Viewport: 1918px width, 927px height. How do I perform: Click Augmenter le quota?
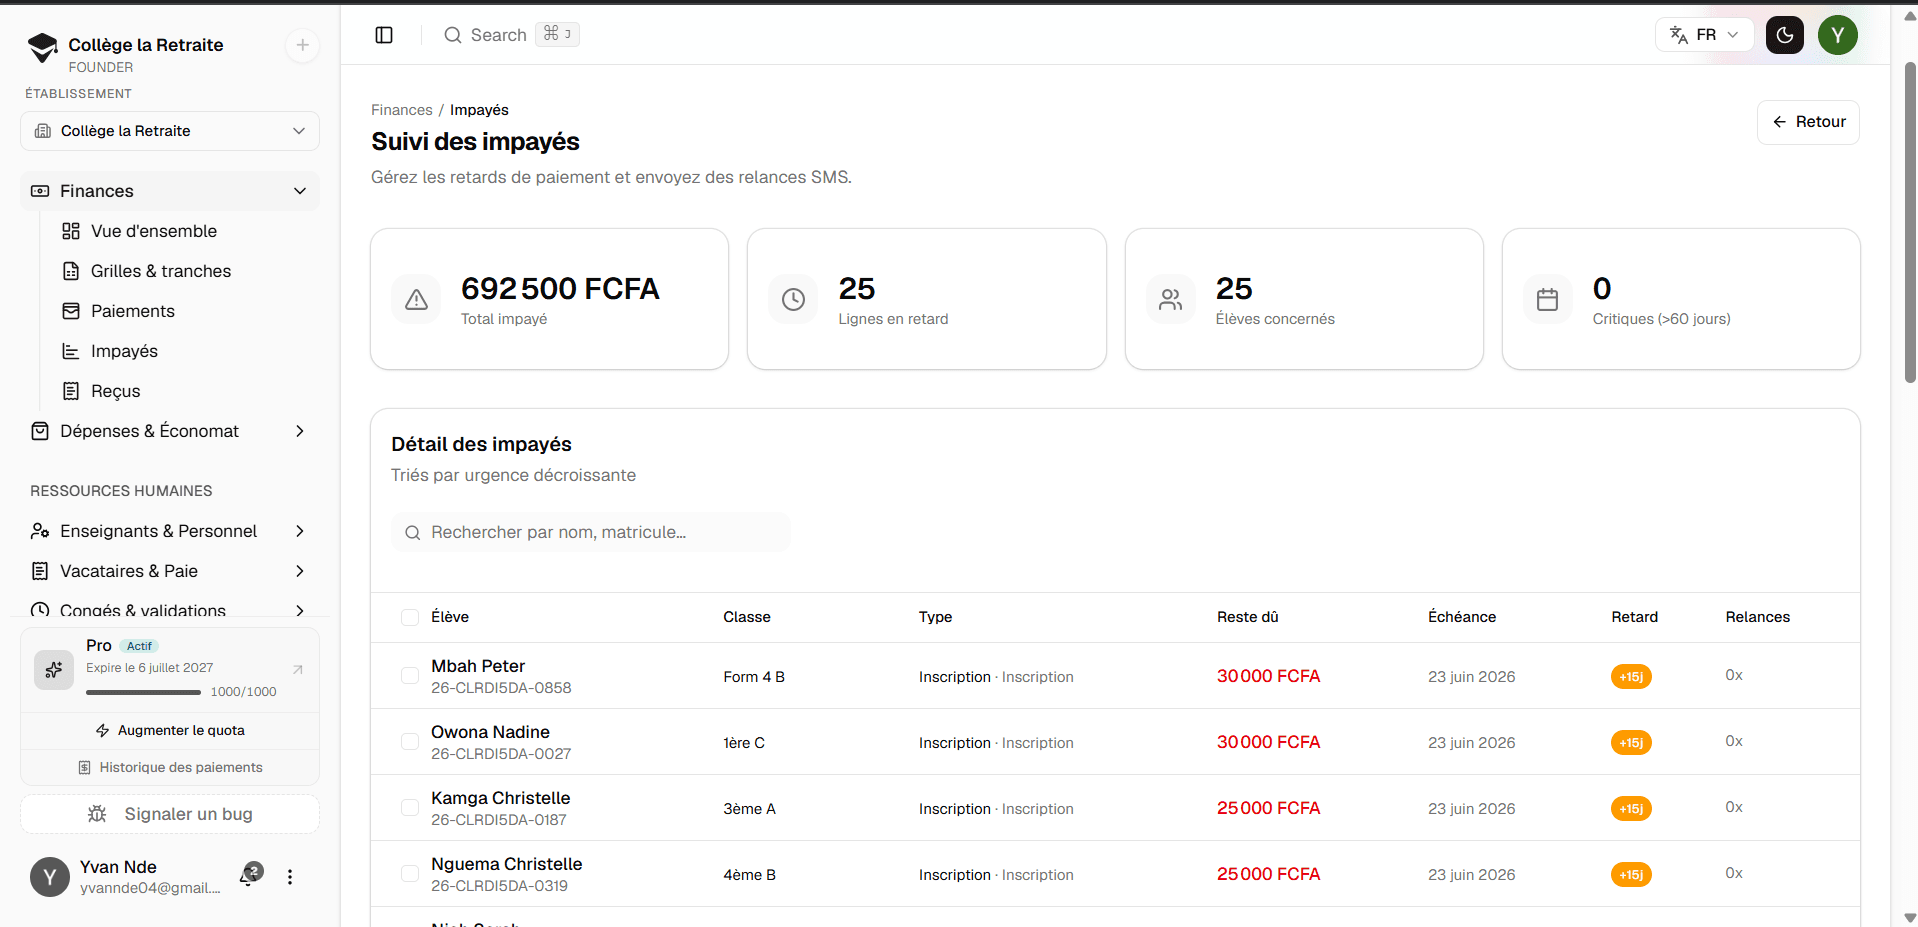[170, 731]
